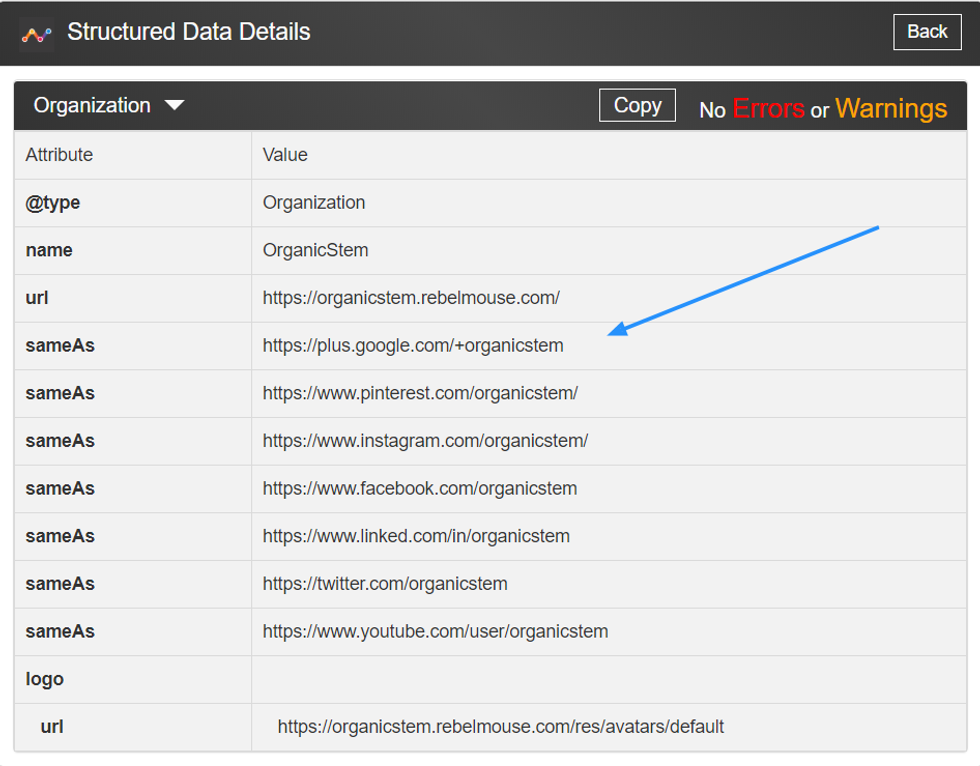The width and height of the screenshot is (980, 766).
Task: Click the LinkedIn sameAs URL value
Action: [416, 536]
